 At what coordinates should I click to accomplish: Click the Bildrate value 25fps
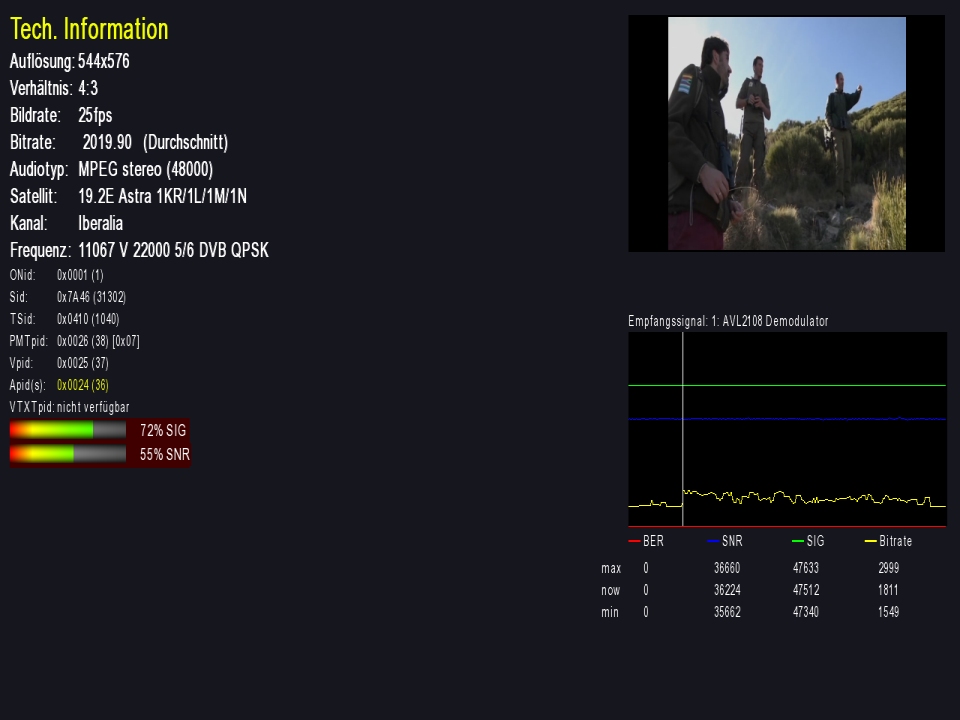[95, 115]
